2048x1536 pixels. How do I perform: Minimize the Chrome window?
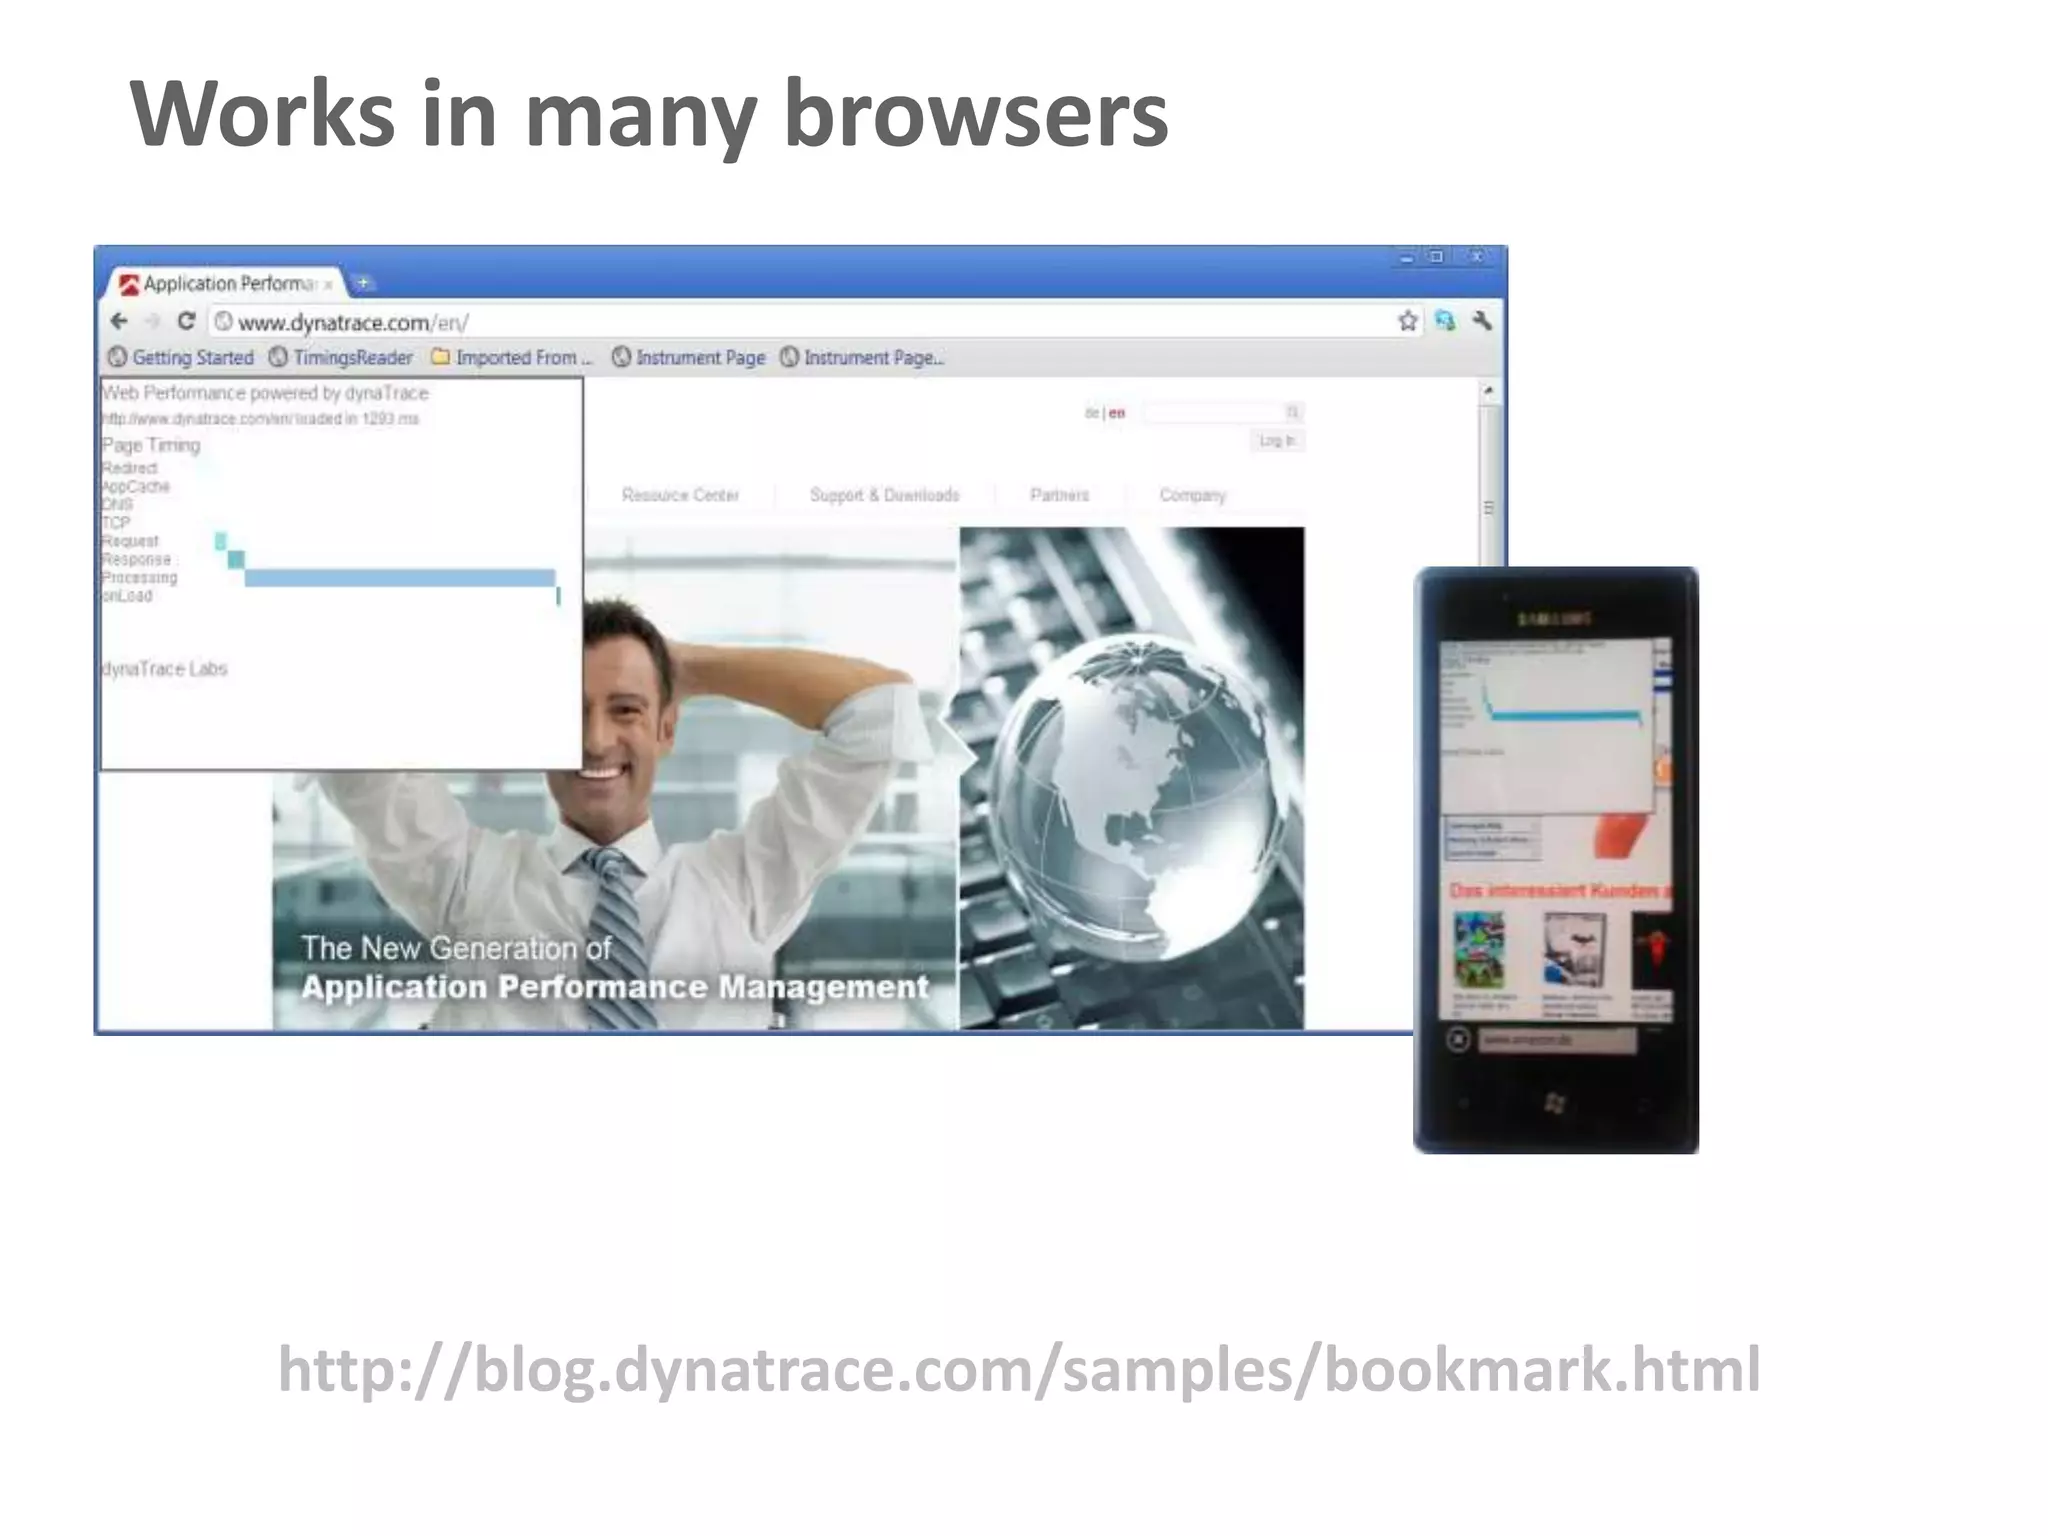point(1406,257)
